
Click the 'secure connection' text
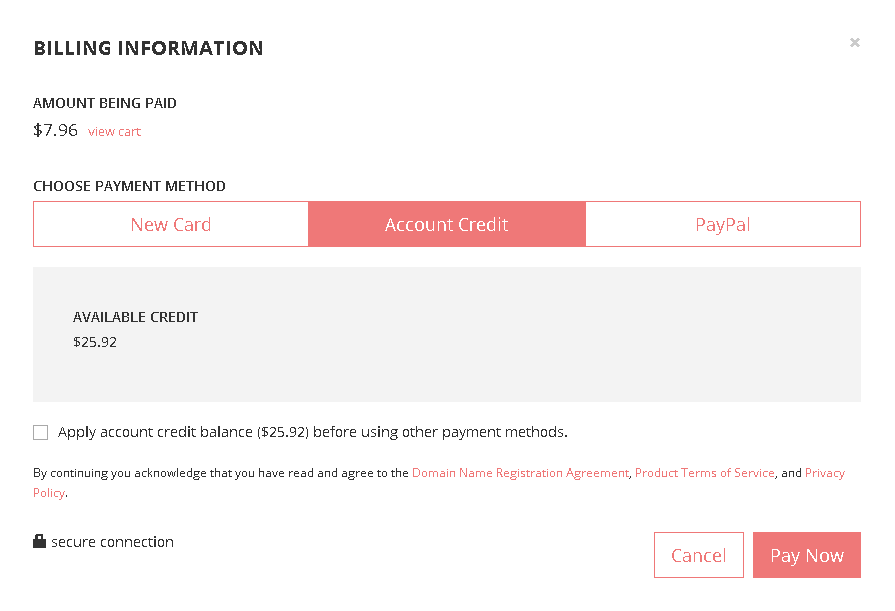[112, 542]
